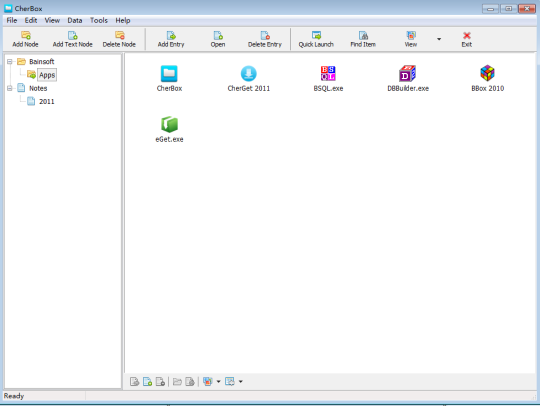Select the eGet.exe green icon
This screenshot has height=406, width=540.
click(169, 124)
